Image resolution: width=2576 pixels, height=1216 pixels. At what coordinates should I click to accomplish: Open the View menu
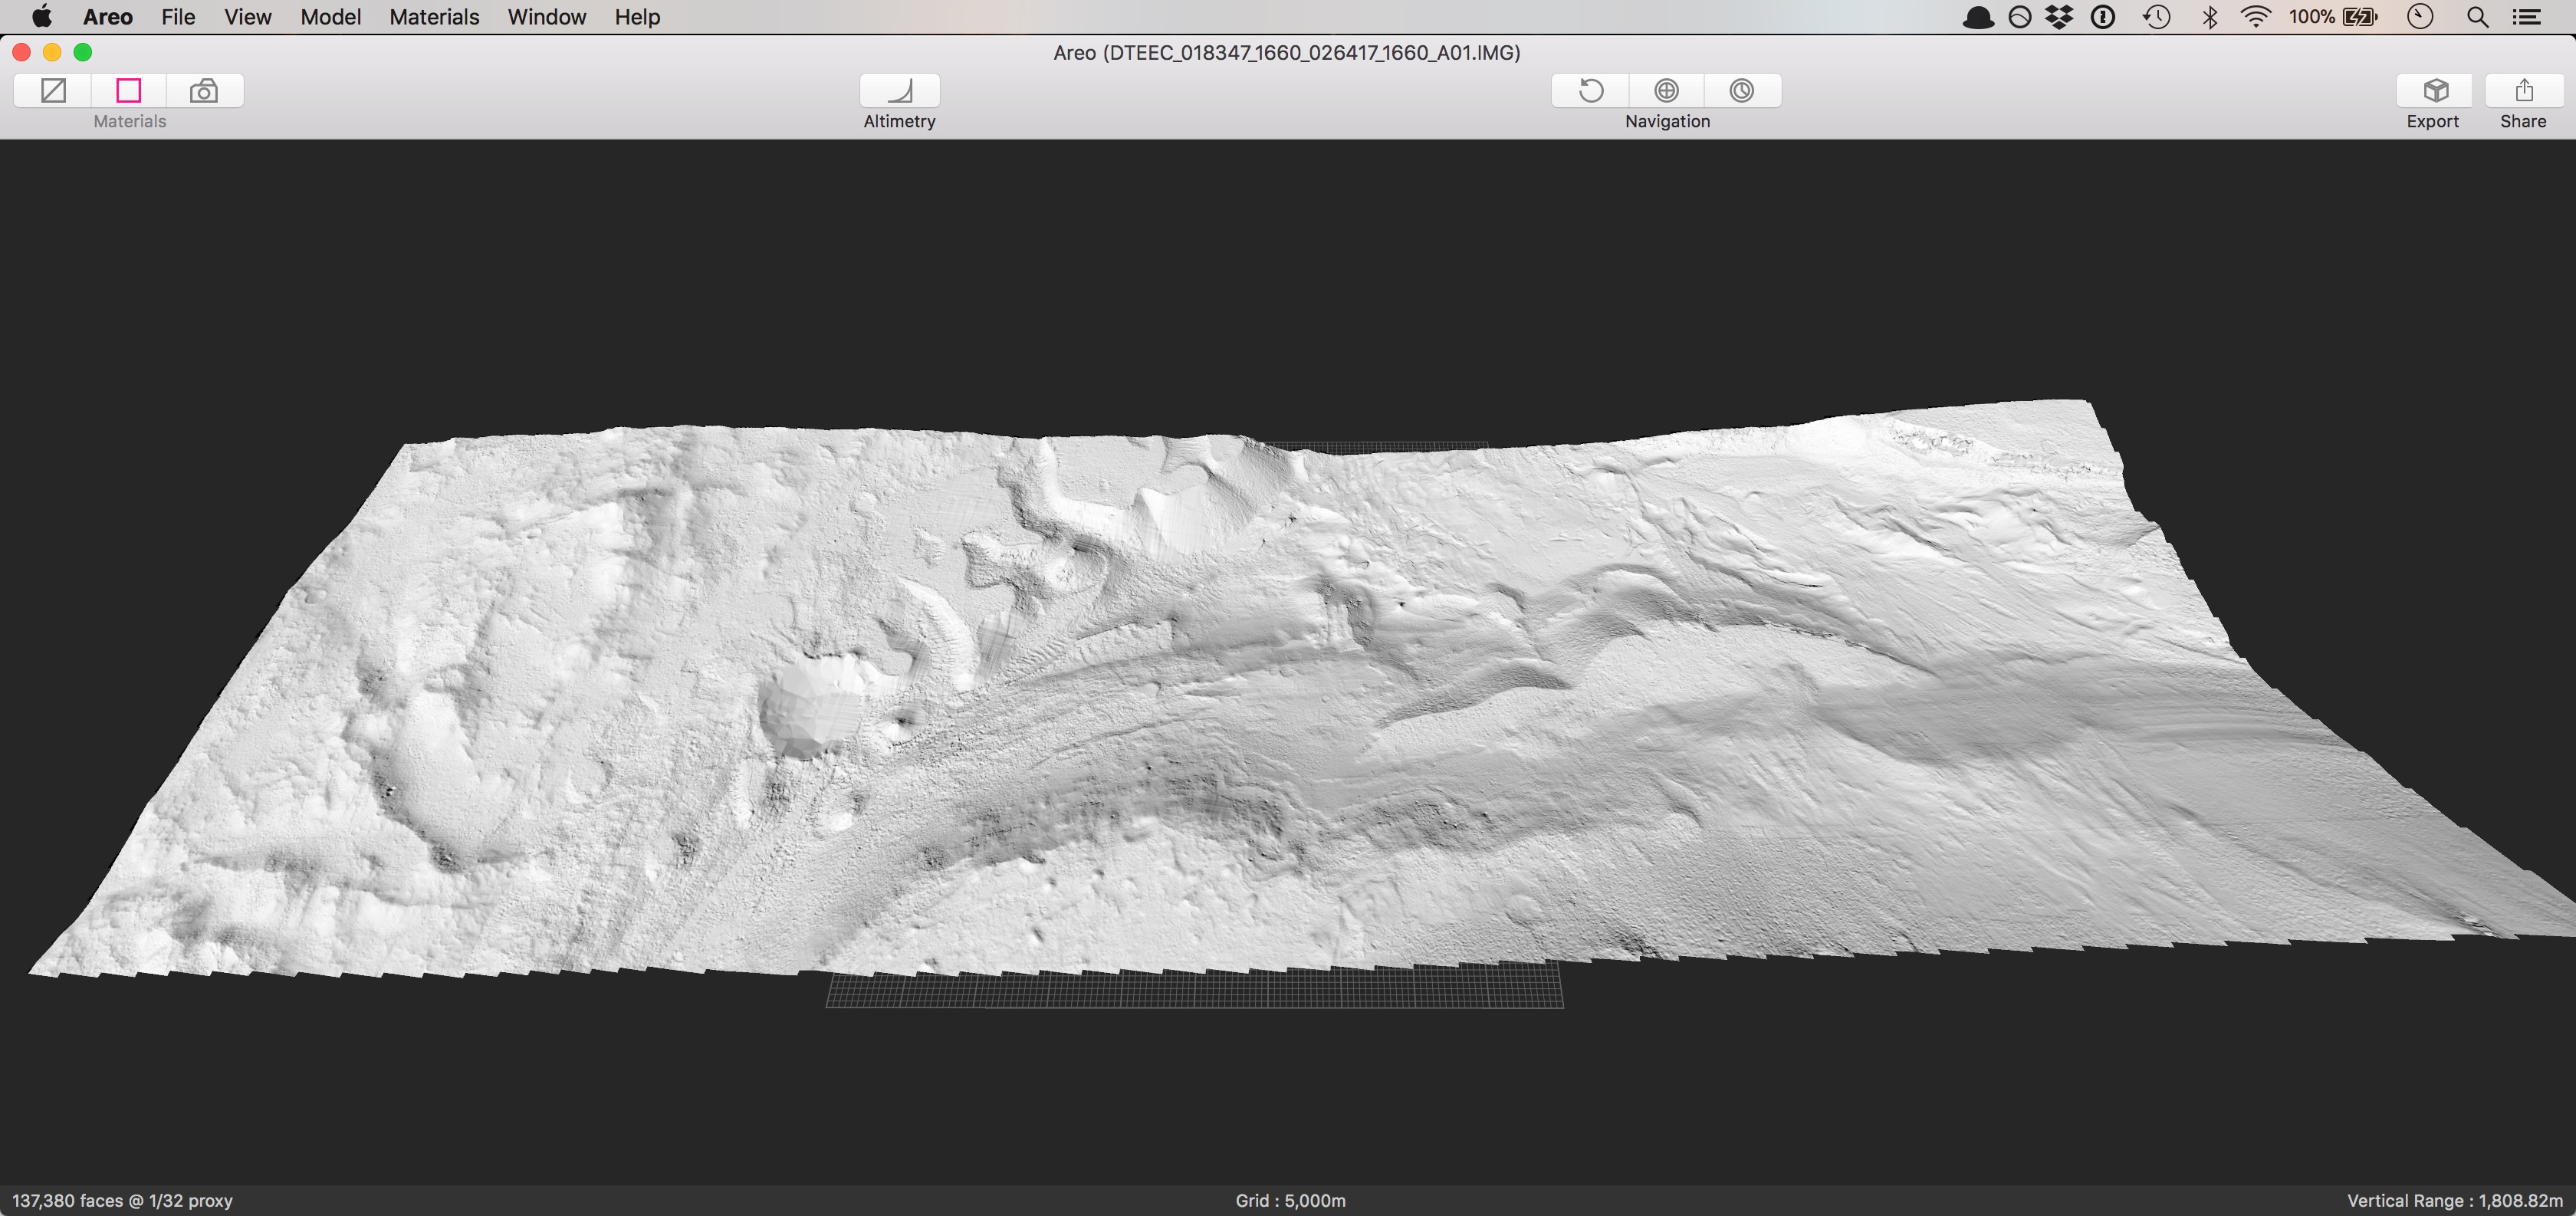[247, 17]
